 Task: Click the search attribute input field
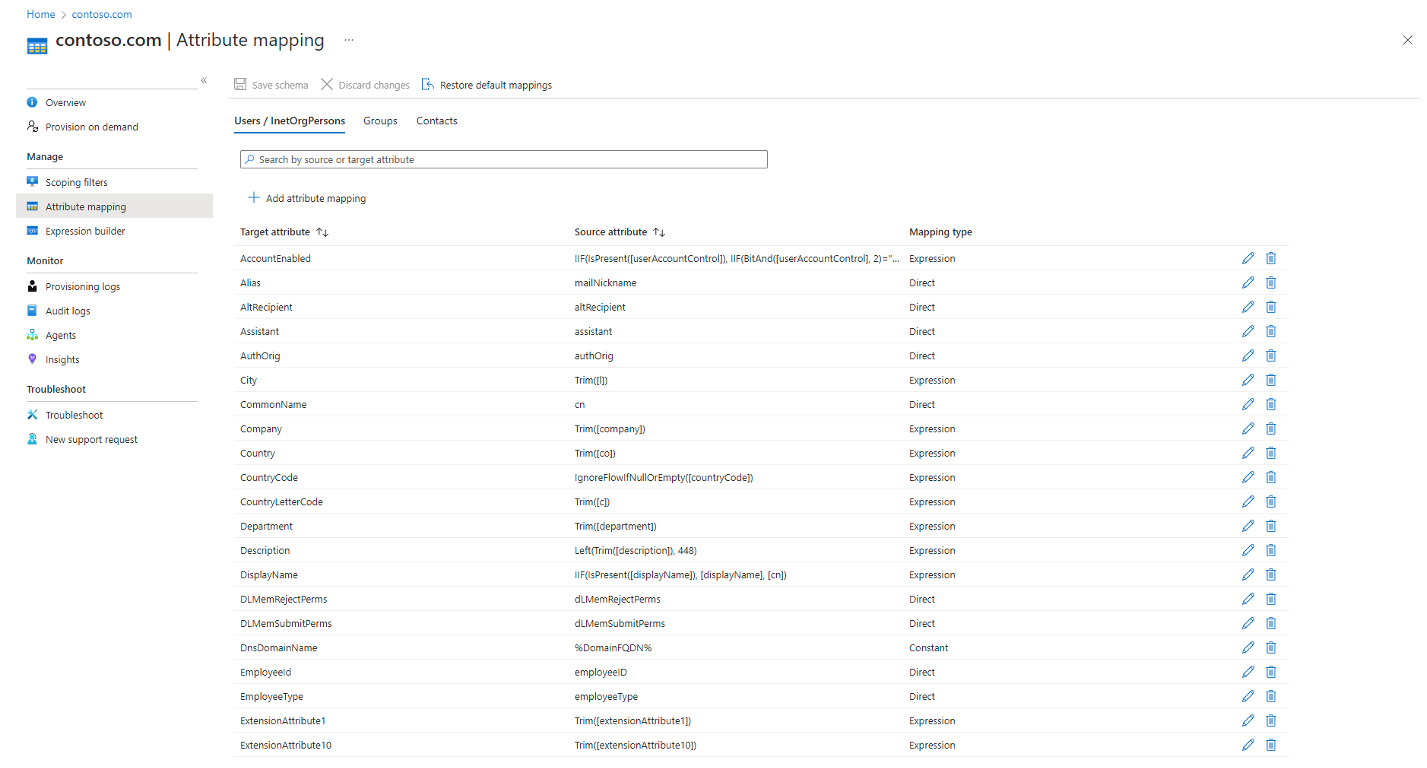(504, 160)
